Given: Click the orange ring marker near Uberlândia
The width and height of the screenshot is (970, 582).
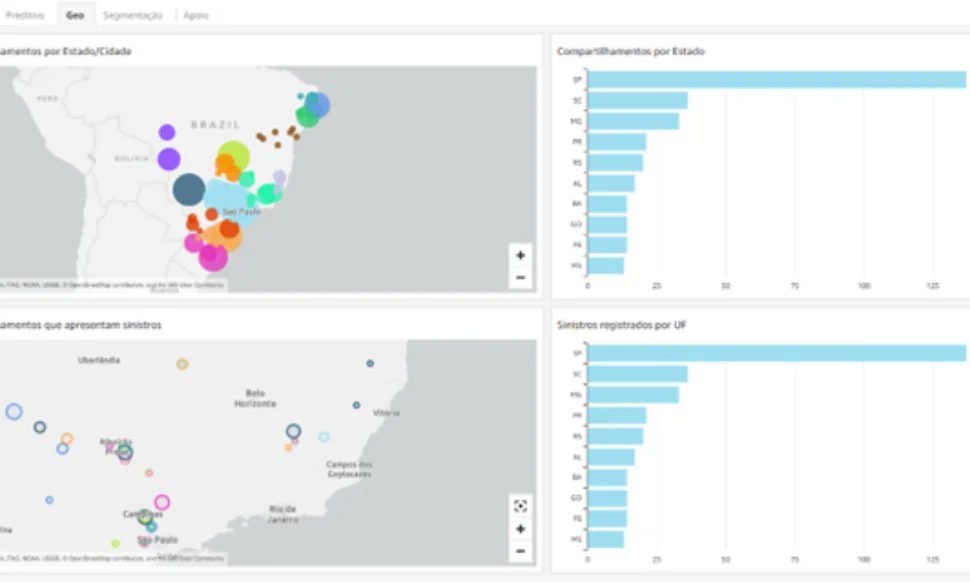Looking at the screenshot, I should click(182, 364).
